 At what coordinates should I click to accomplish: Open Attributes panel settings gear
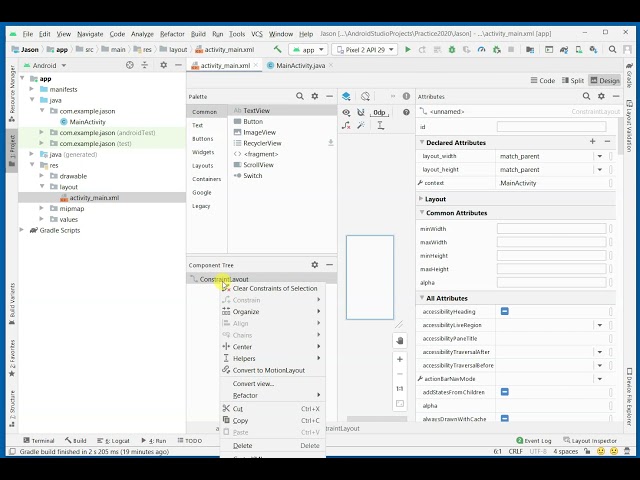(601, 96)
